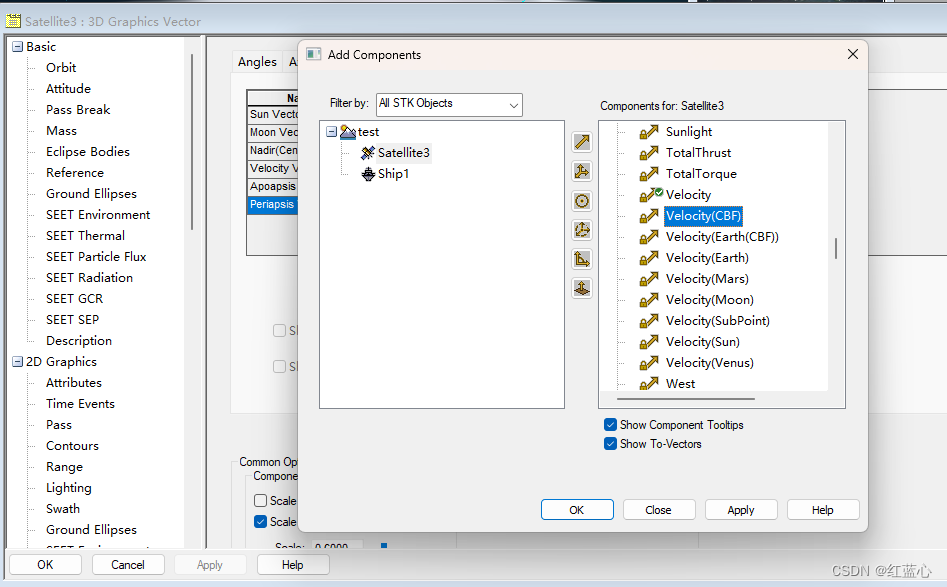Click the plane type filter icon
947x587 pixels.
pos(582,288)
